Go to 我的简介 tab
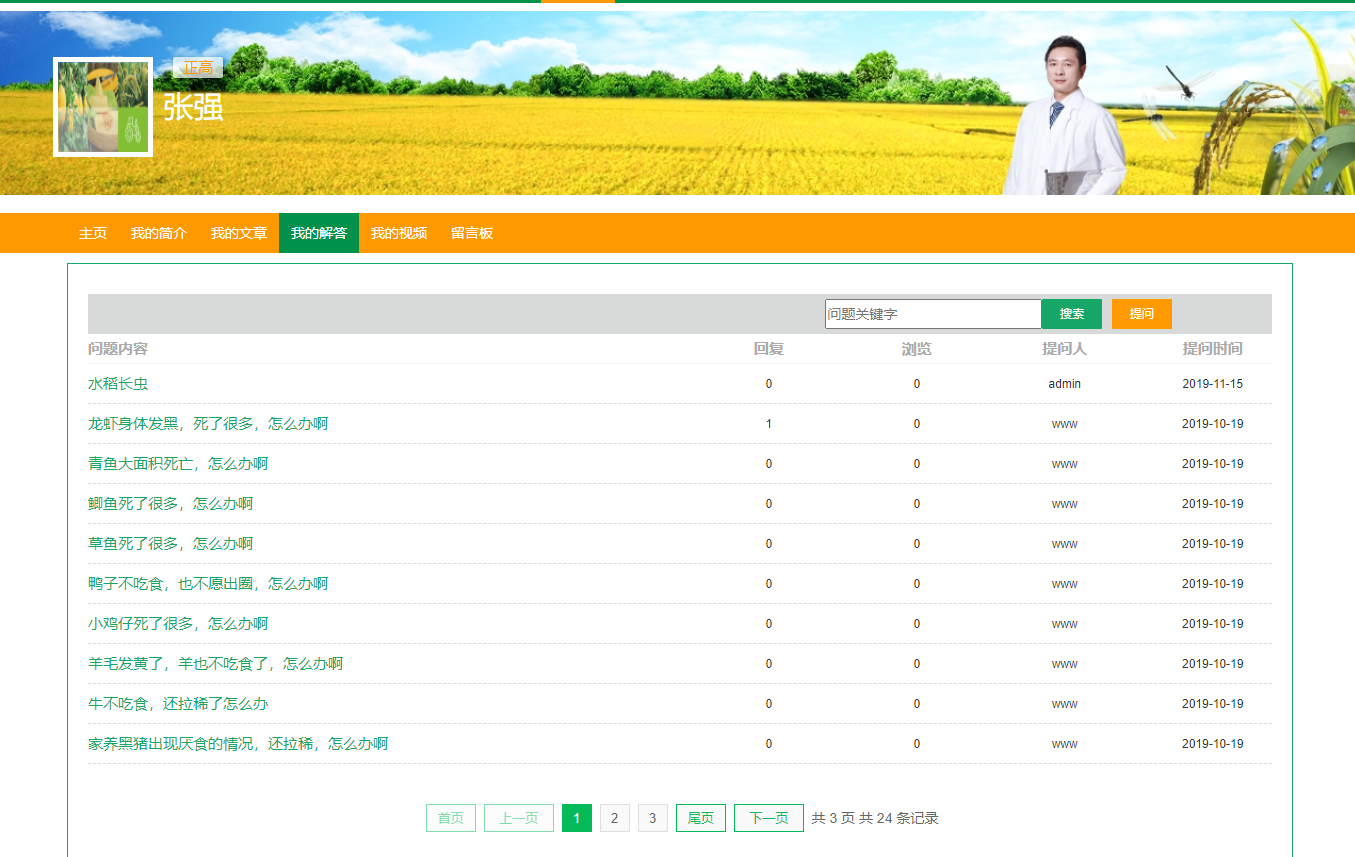1355x857 pixels. pos(158,233)
